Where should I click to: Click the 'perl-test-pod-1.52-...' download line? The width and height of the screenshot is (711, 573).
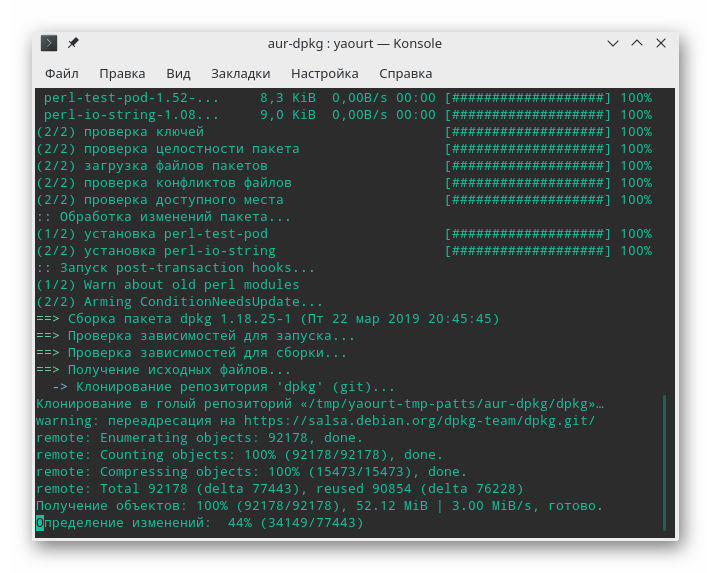click(x=347, y=98)
